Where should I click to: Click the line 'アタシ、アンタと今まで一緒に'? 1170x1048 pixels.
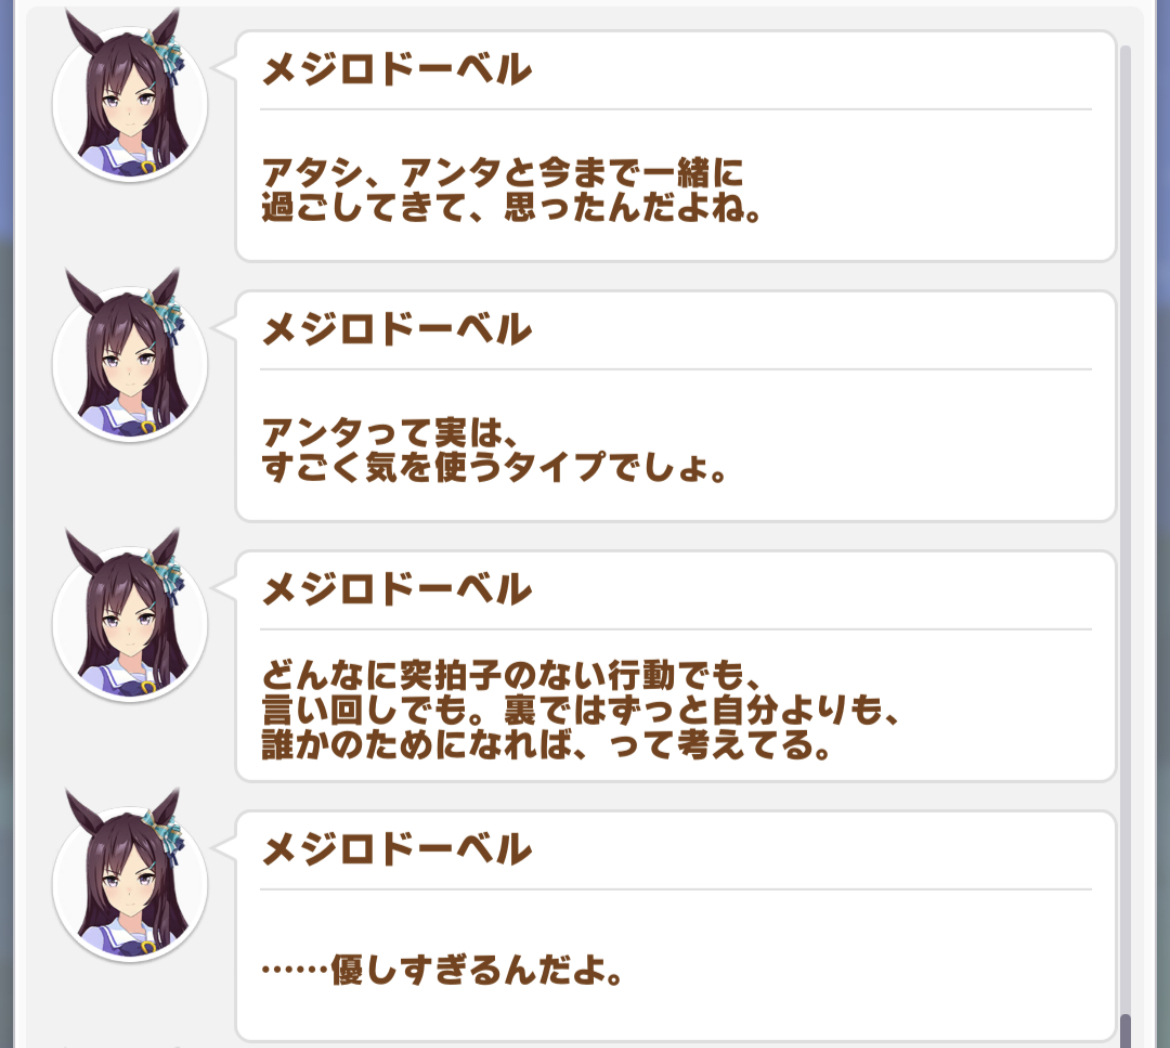click(x=502, y=172)
